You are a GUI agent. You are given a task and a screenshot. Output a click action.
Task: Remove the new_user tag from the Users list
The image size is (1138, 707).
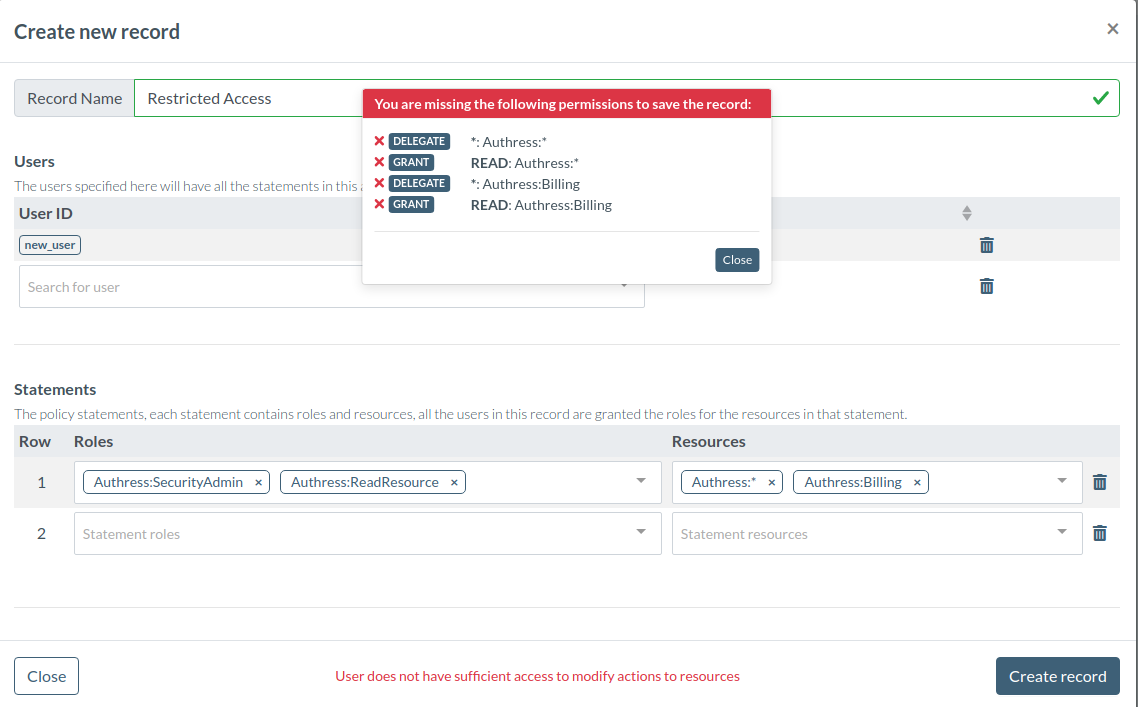click(x=49, y=244)
